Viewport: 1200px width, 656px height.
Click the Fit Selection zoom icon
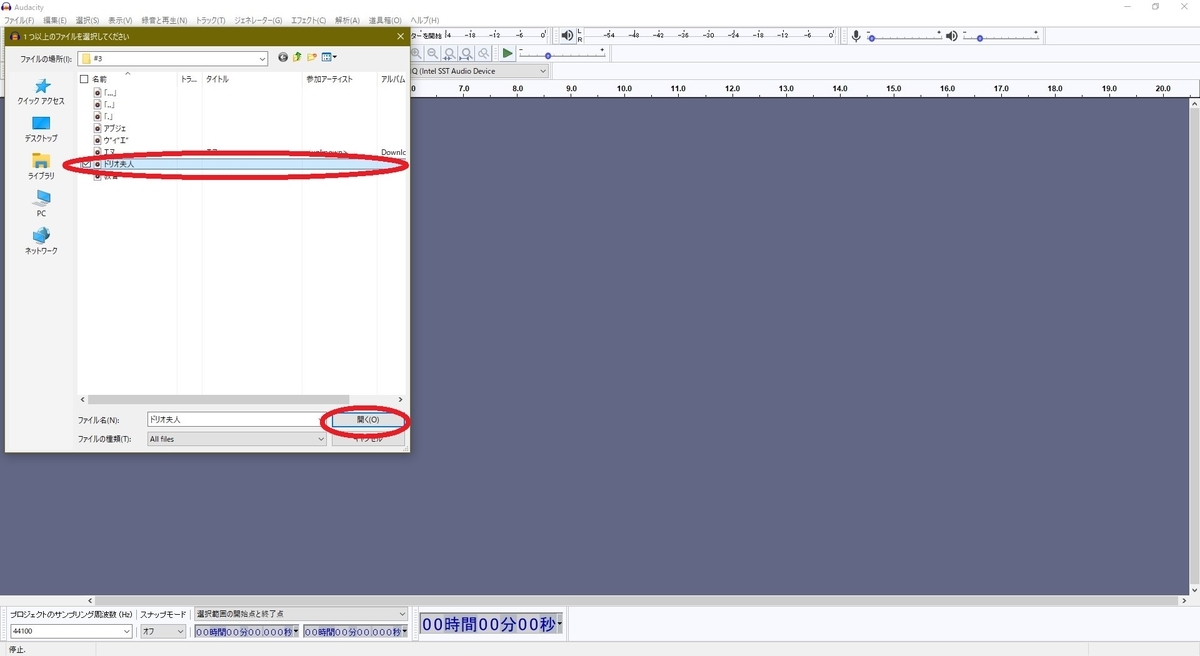coord(448,53)
